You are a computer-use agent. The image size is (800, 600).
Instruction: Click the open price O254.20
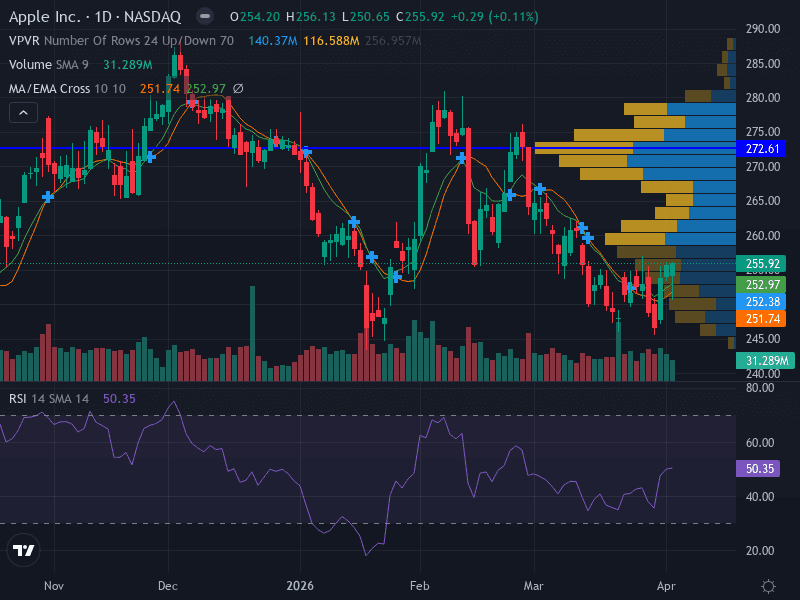tap(255, 17)
